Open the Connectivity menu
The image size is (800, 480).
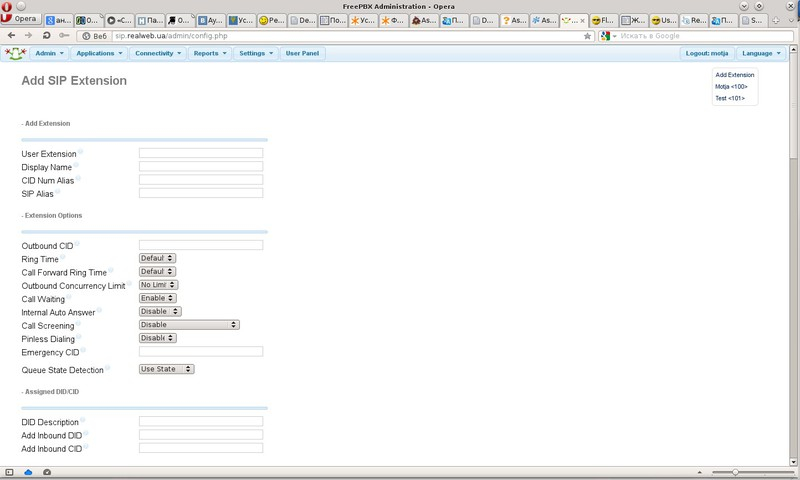[x=158, y=53]
